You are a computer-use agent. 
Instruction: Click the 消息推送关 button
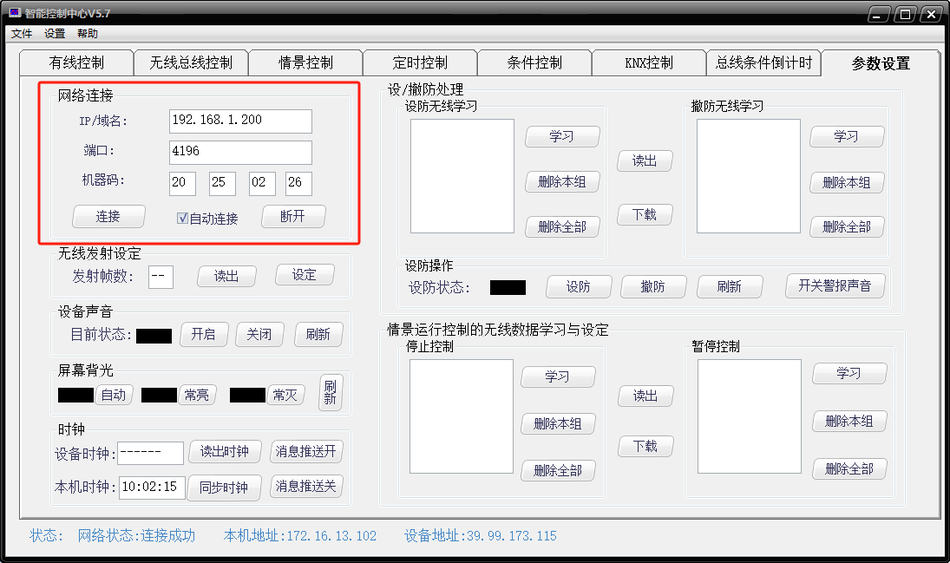coord(307,486)
